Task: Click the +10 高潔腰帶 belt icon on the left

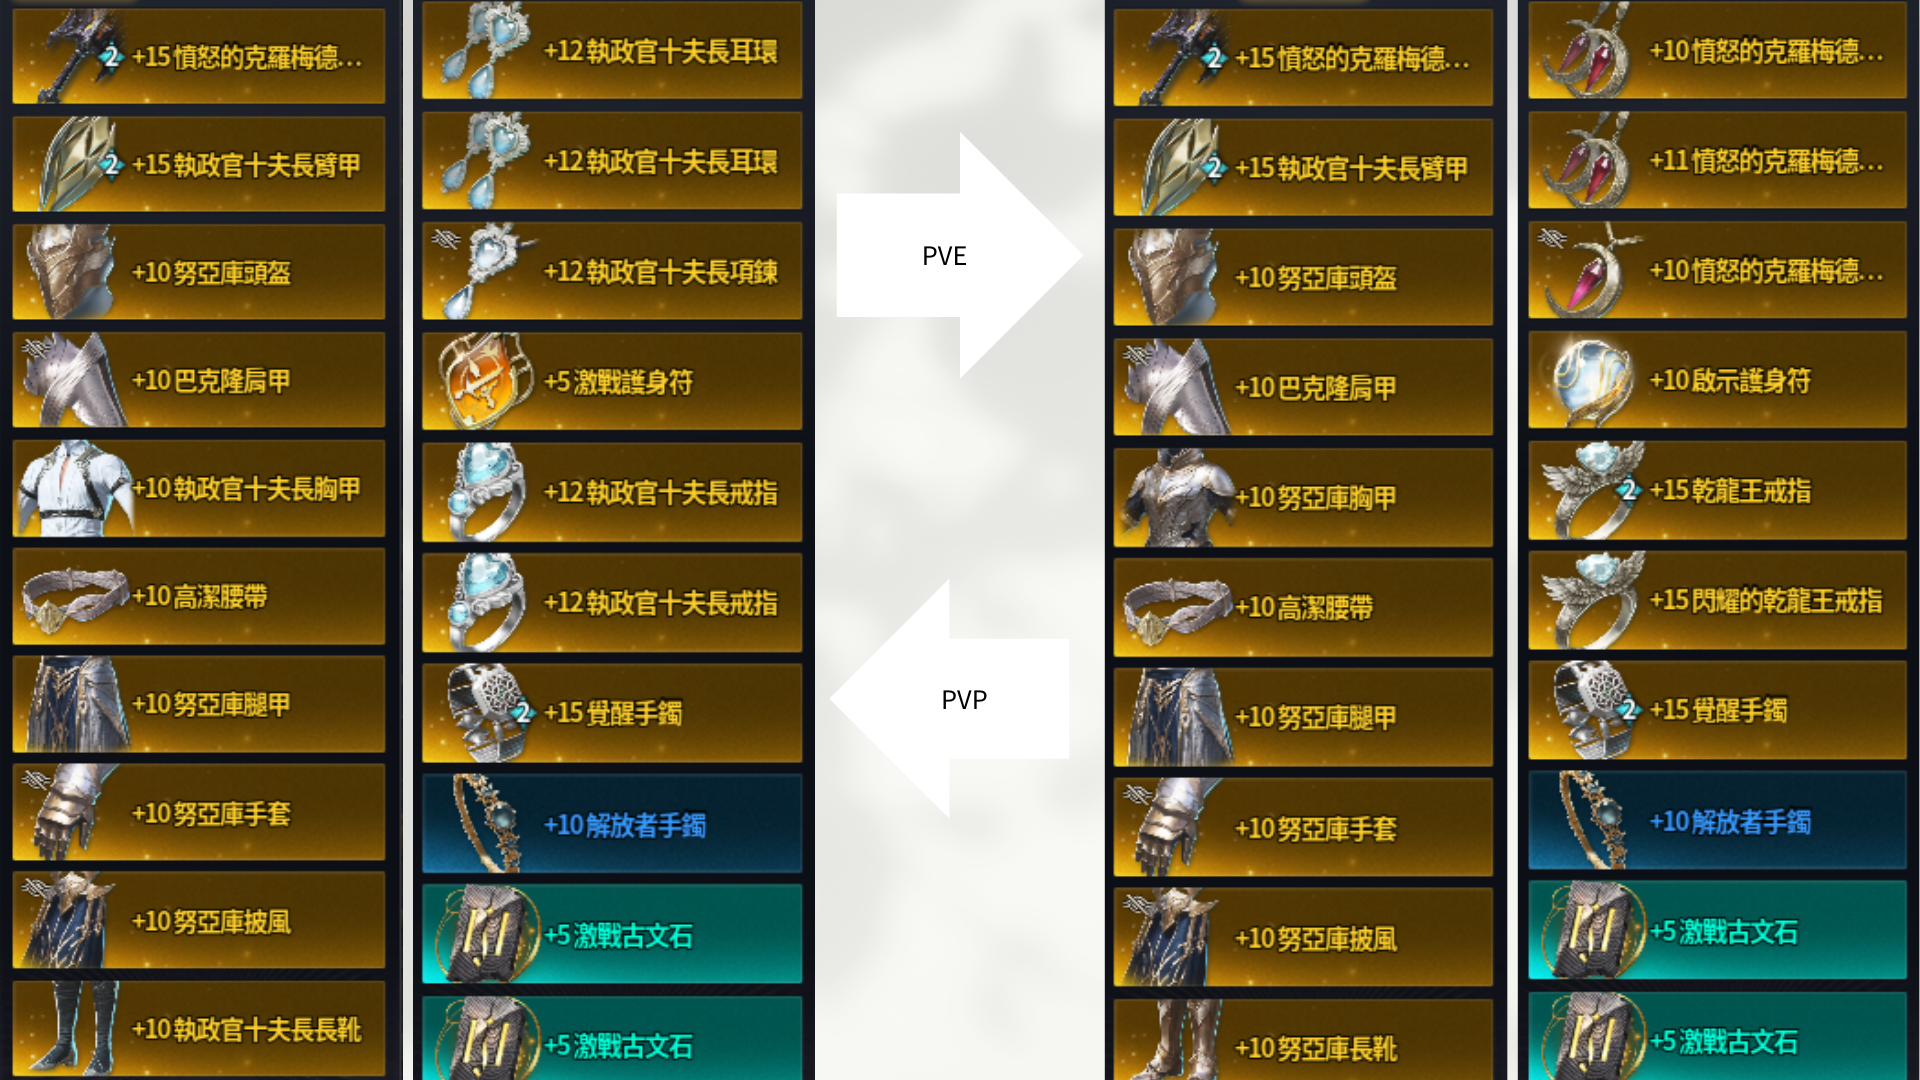Action: [76, 598]
